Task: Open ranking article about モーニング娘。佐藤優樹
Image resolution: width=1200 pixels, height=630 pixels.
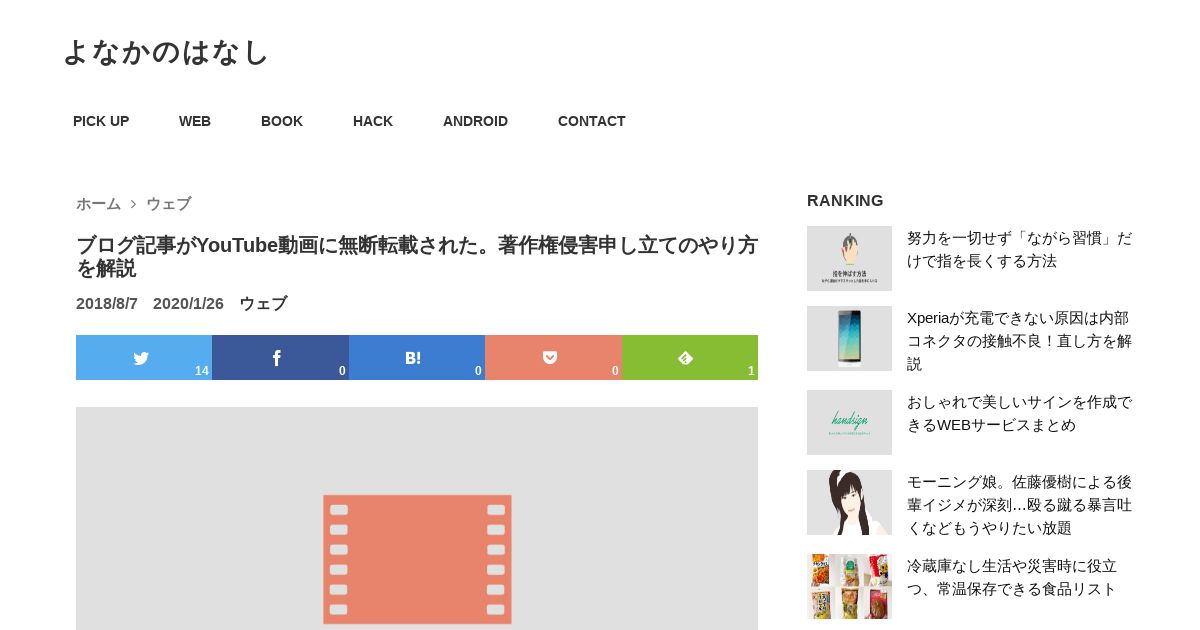Action: (1019, 504)
